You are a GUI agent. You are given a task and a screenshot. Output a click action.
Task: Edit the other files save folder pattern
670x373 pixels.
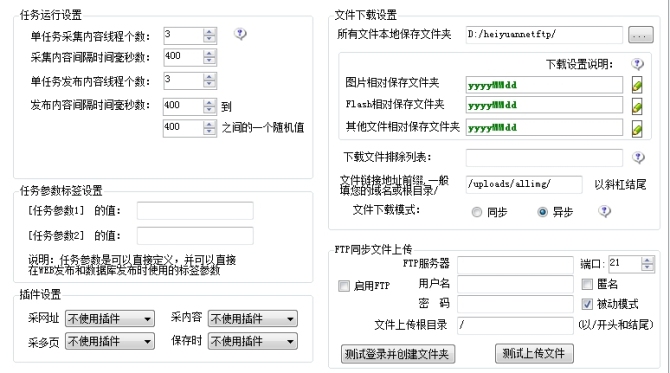(x=637, y=128)
